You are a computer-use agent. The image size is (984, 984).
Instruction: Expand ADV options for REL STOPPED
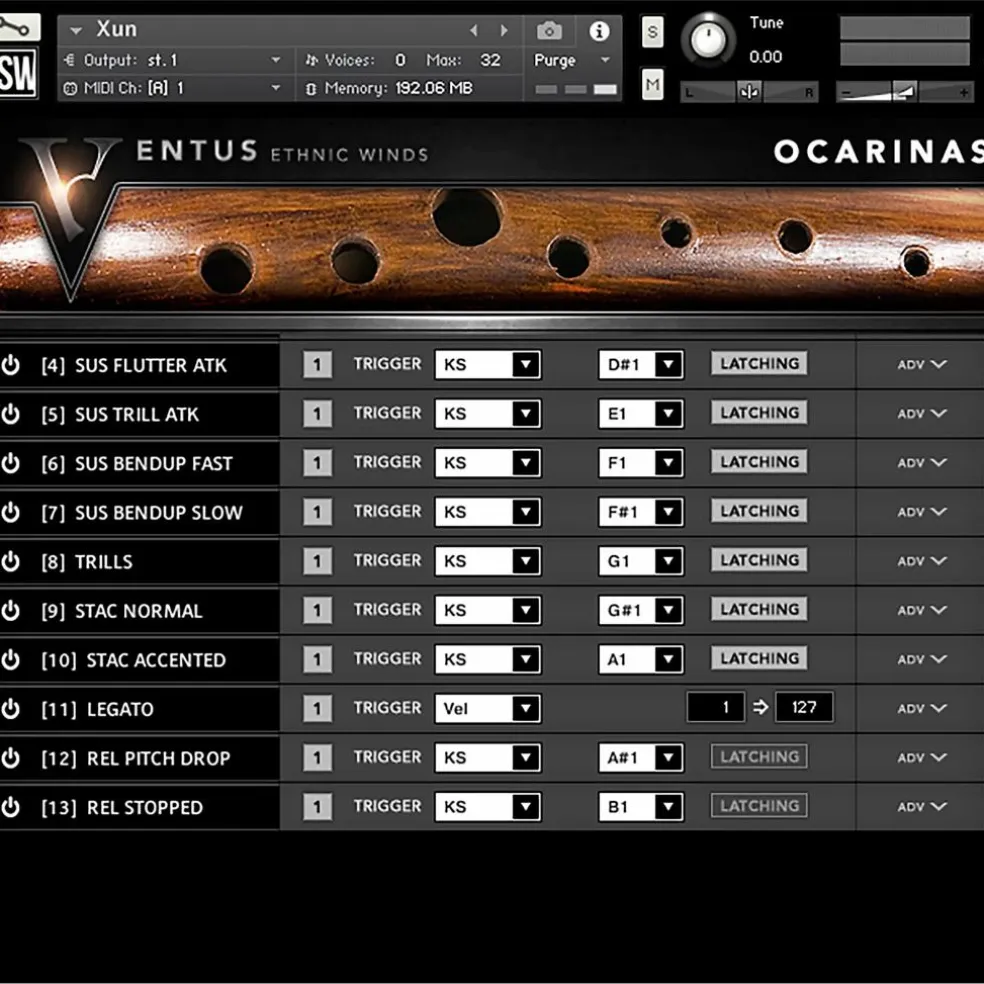point(921,806)
